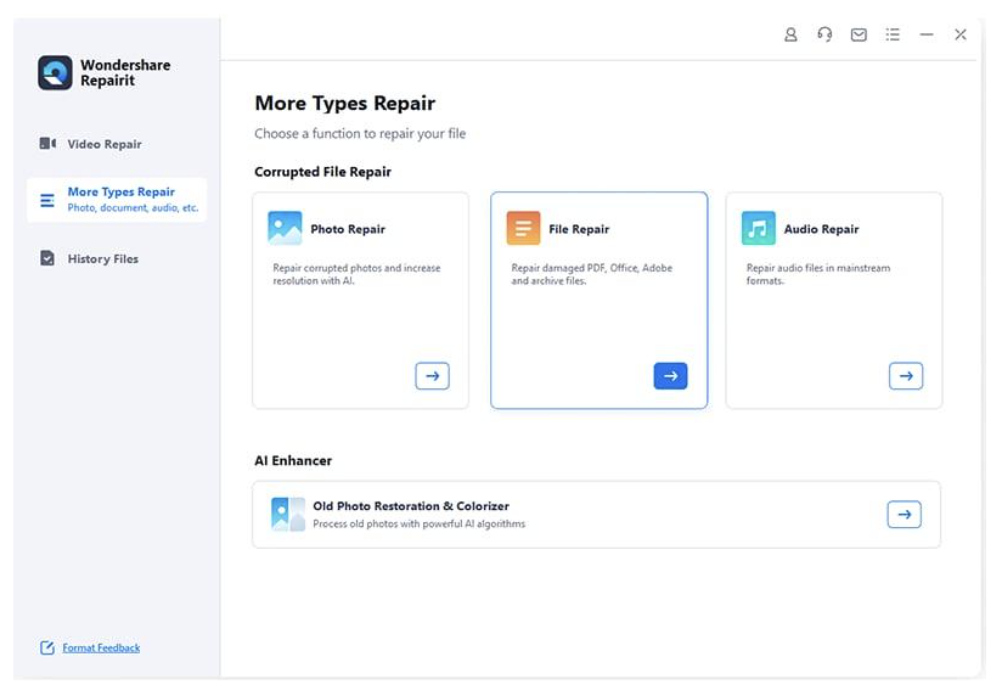The image size is (1002, 700).
Task: Open the Format Feedback link
Action: (101, 648)
